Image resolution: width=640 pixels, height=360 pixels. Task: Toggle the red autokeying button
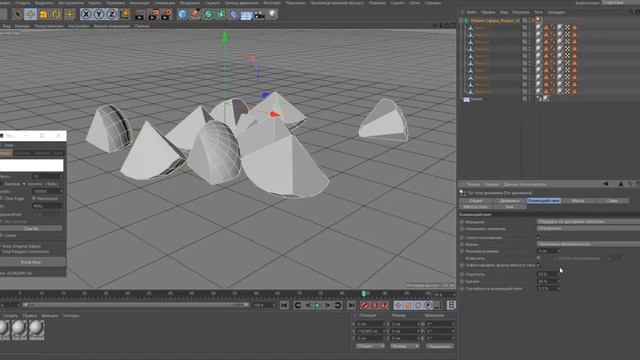point(375,305)
